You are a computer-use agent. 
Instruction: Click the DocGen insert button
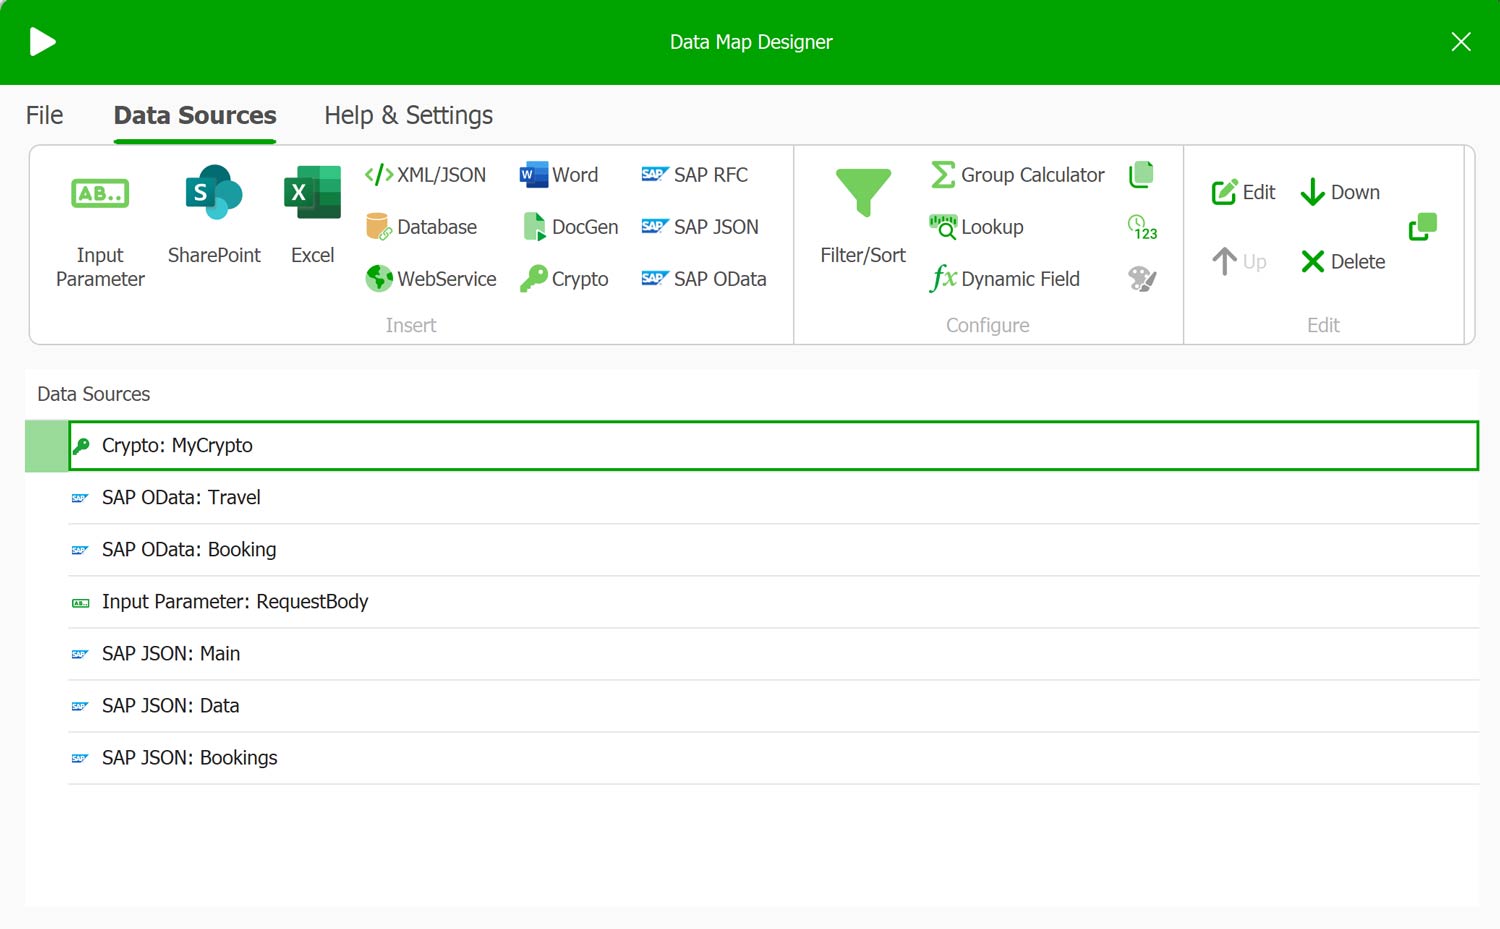pos(570,227)
